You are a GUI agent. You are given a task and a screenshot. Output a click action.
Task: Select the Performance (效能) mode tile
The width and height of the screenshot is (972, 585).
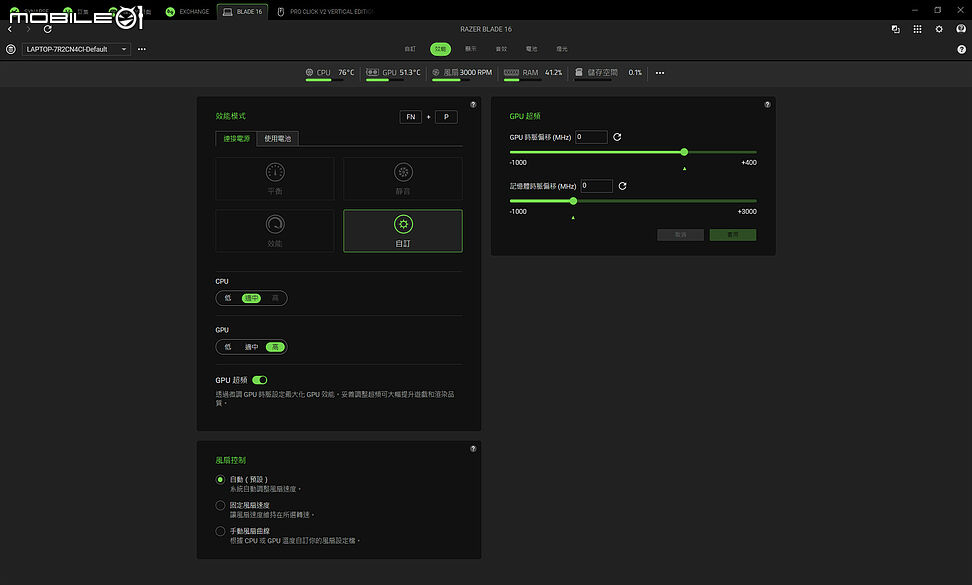click(x=275, y=231)
